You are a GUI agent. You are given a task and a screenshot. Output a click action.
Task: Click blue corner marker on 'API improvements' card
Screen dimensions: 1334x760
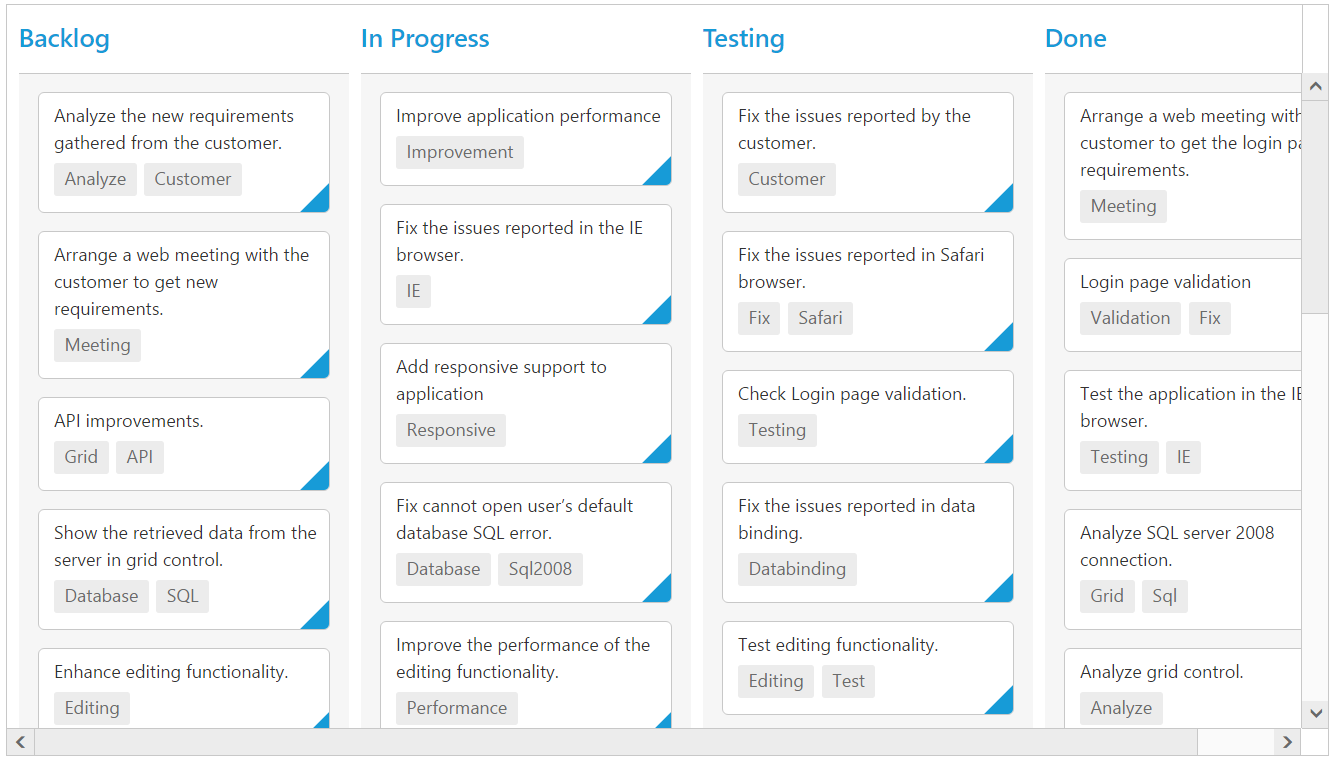(319, 480)
